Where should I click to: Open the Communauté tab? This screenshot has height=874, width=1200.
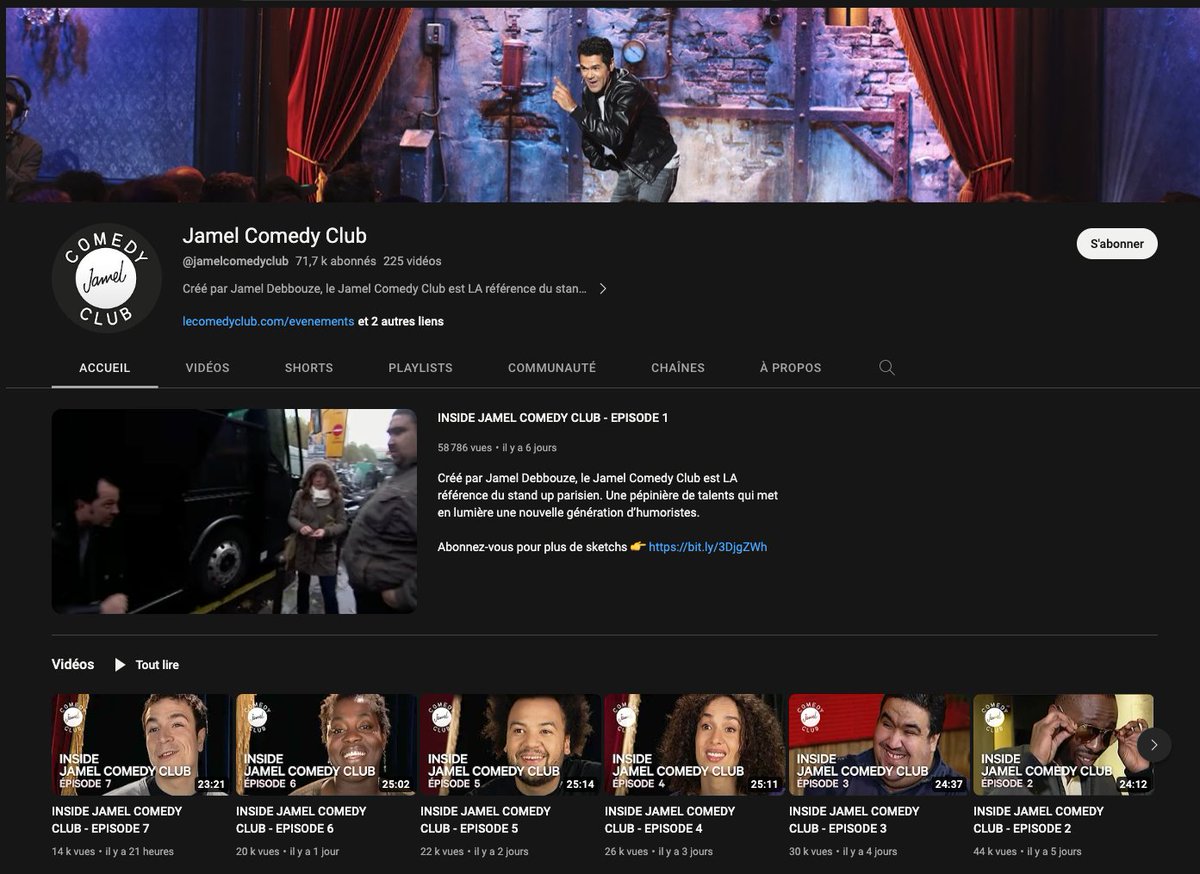[x=552, y=368]
